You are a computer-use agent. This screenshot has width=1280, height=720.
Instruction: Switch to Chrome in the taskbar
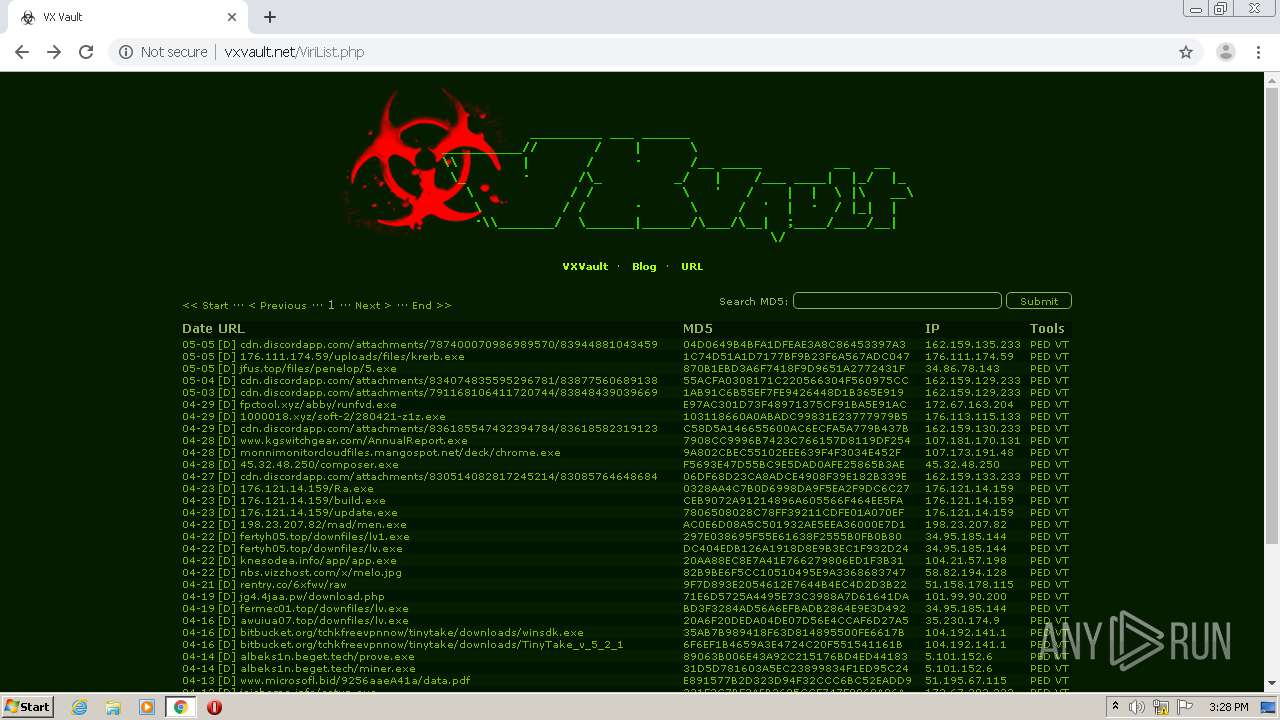[x=181, y=707]
